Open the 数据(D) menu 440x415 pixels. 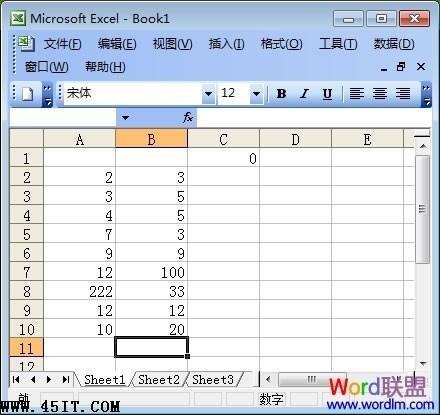tap(394, 44)
